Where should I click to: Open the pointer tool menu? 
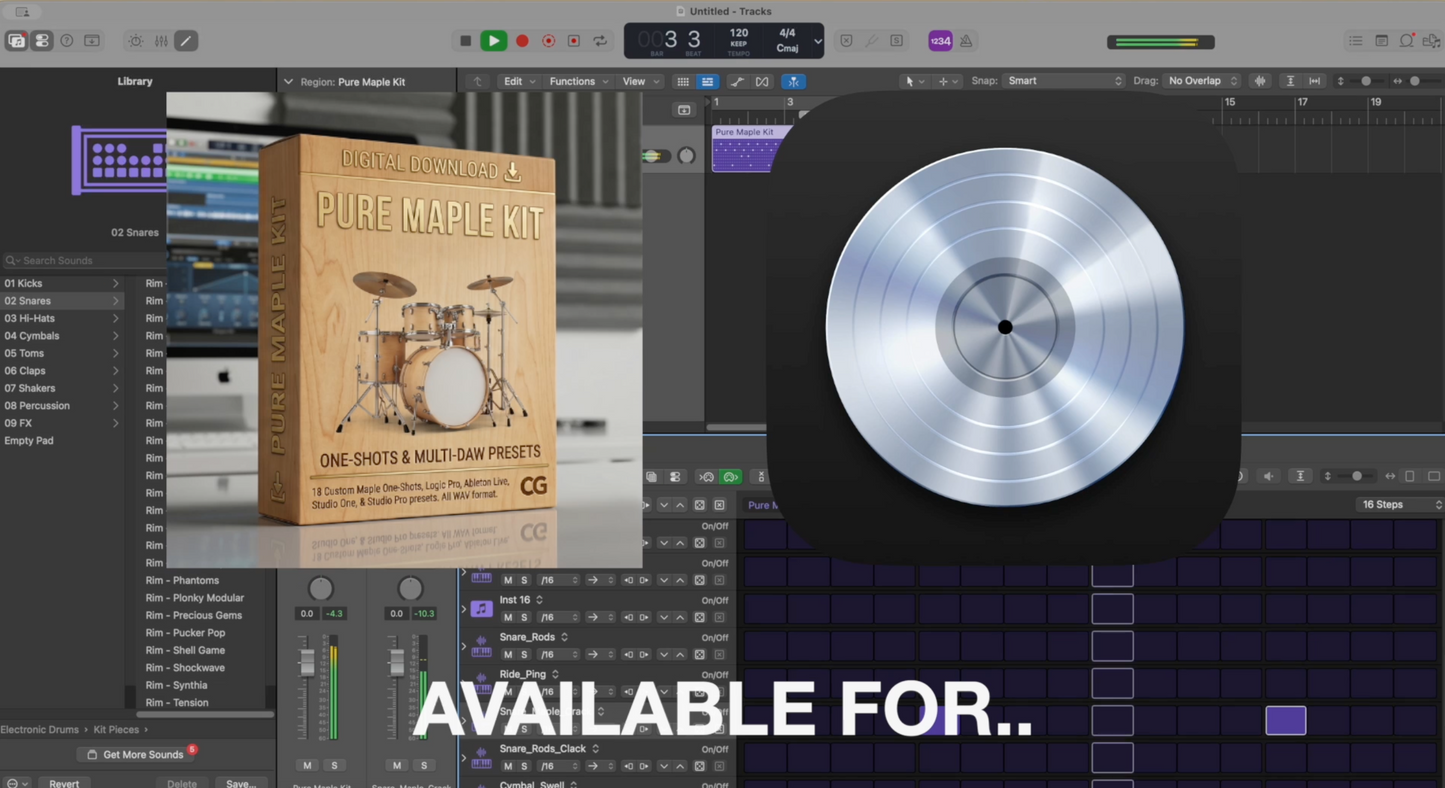pyautogui.click(x=913, y=81)
